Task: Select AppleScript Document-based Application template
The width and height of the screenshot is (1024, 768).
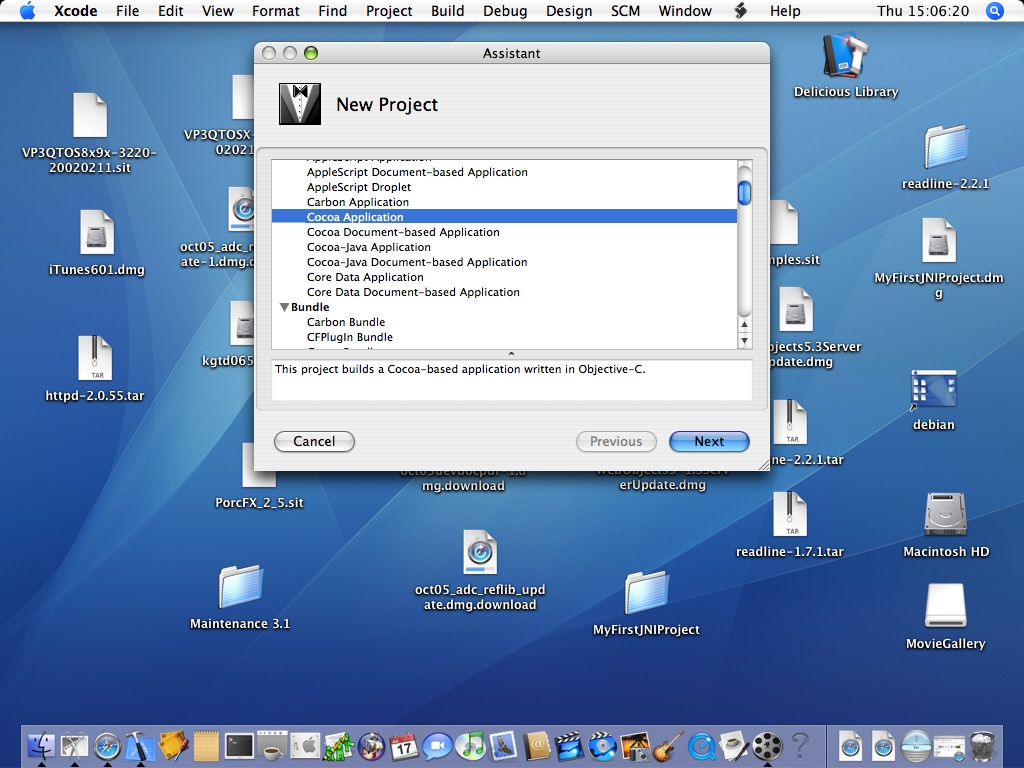Action: point(417,172)
